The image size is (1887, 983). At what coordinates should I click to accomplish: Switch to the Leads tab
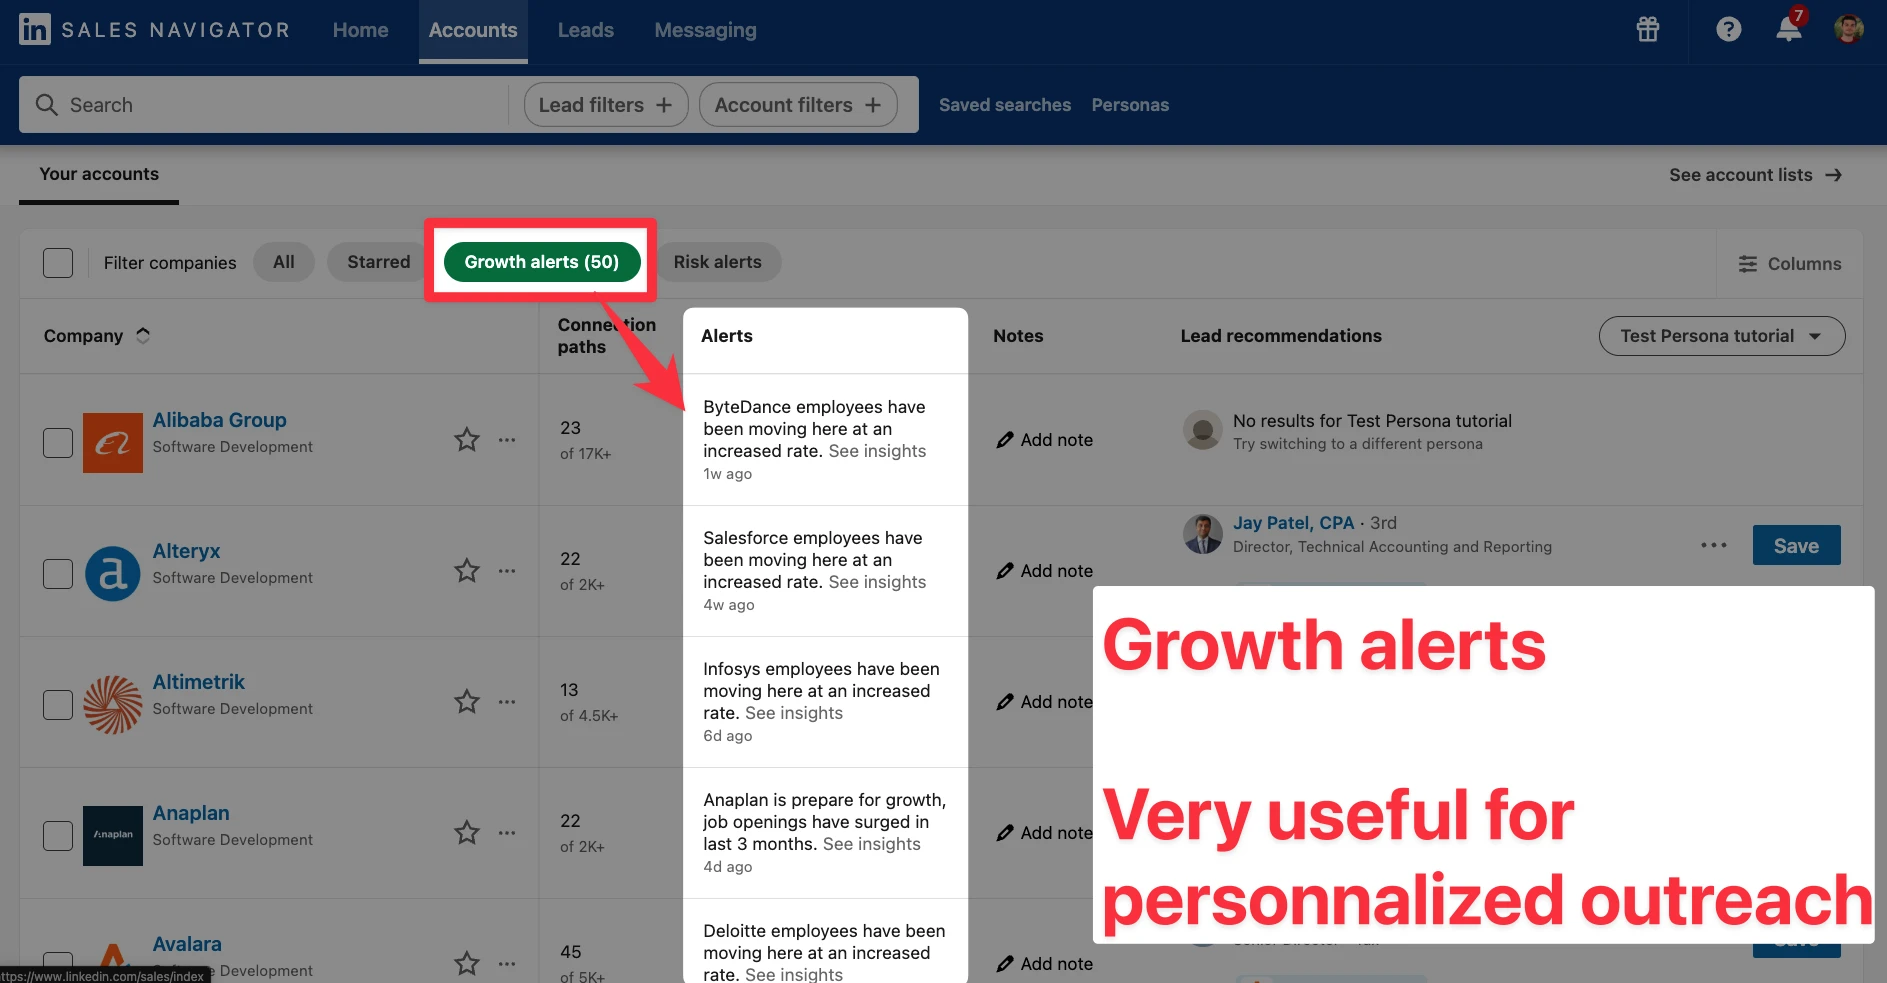586,30
